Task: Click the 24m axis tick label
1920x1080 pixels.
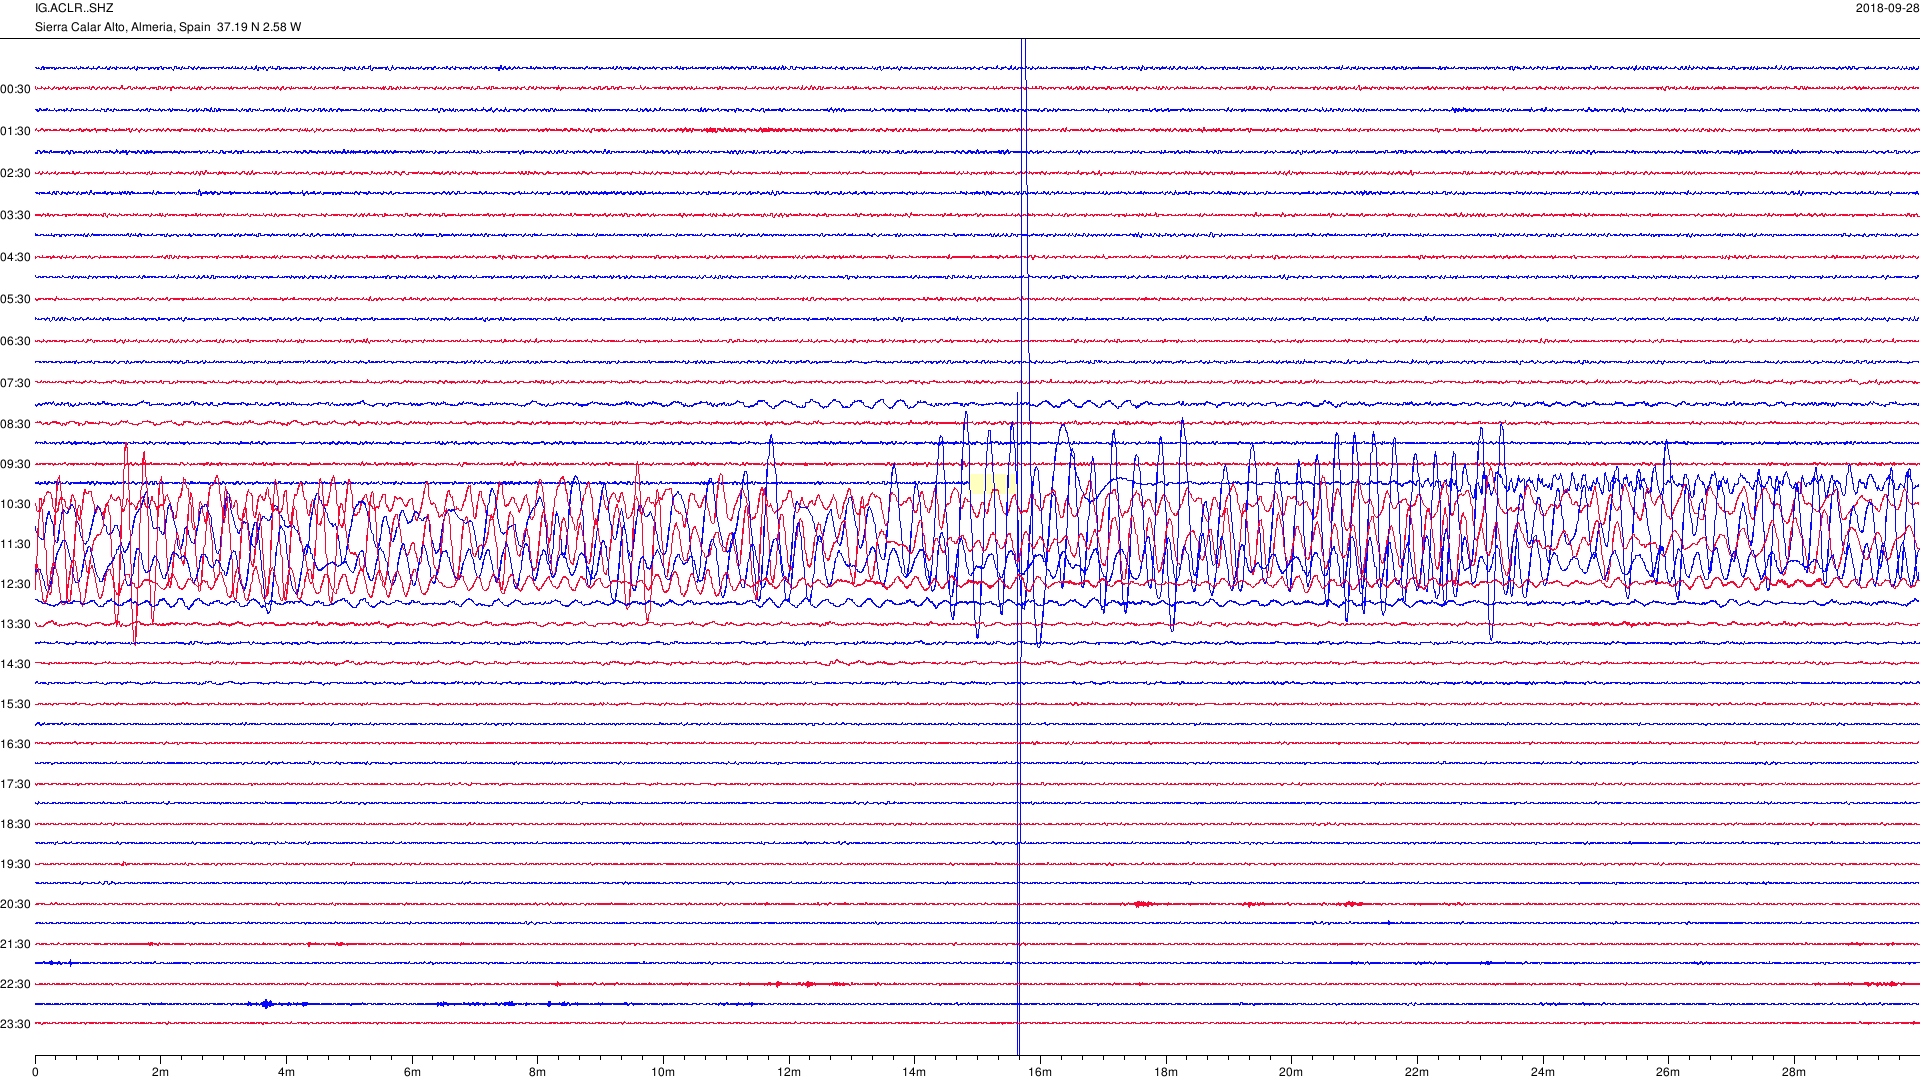Action: click(x=1543, y=1072)
